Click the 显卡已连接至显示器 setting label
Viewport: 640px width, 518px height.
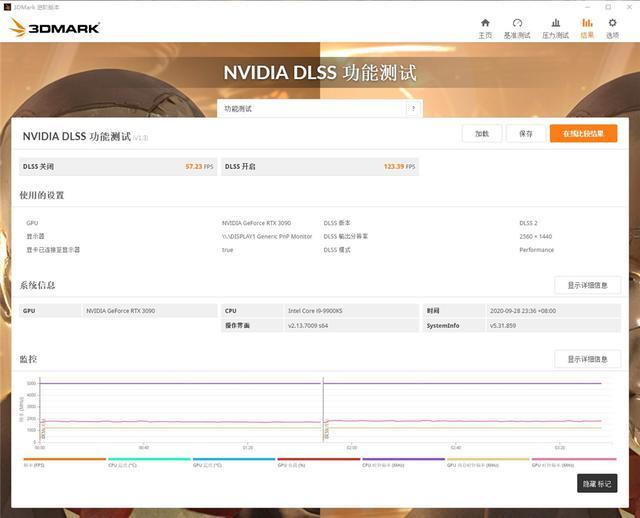(x=53, y=250)
